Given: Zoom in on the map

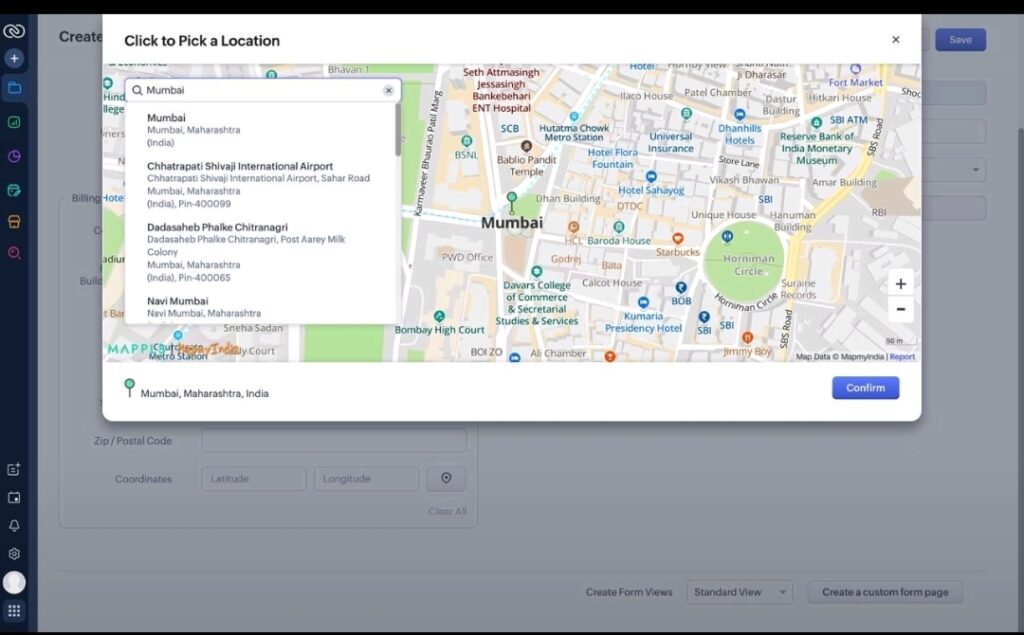Looking at the screenshot, I should pos(900,284).
